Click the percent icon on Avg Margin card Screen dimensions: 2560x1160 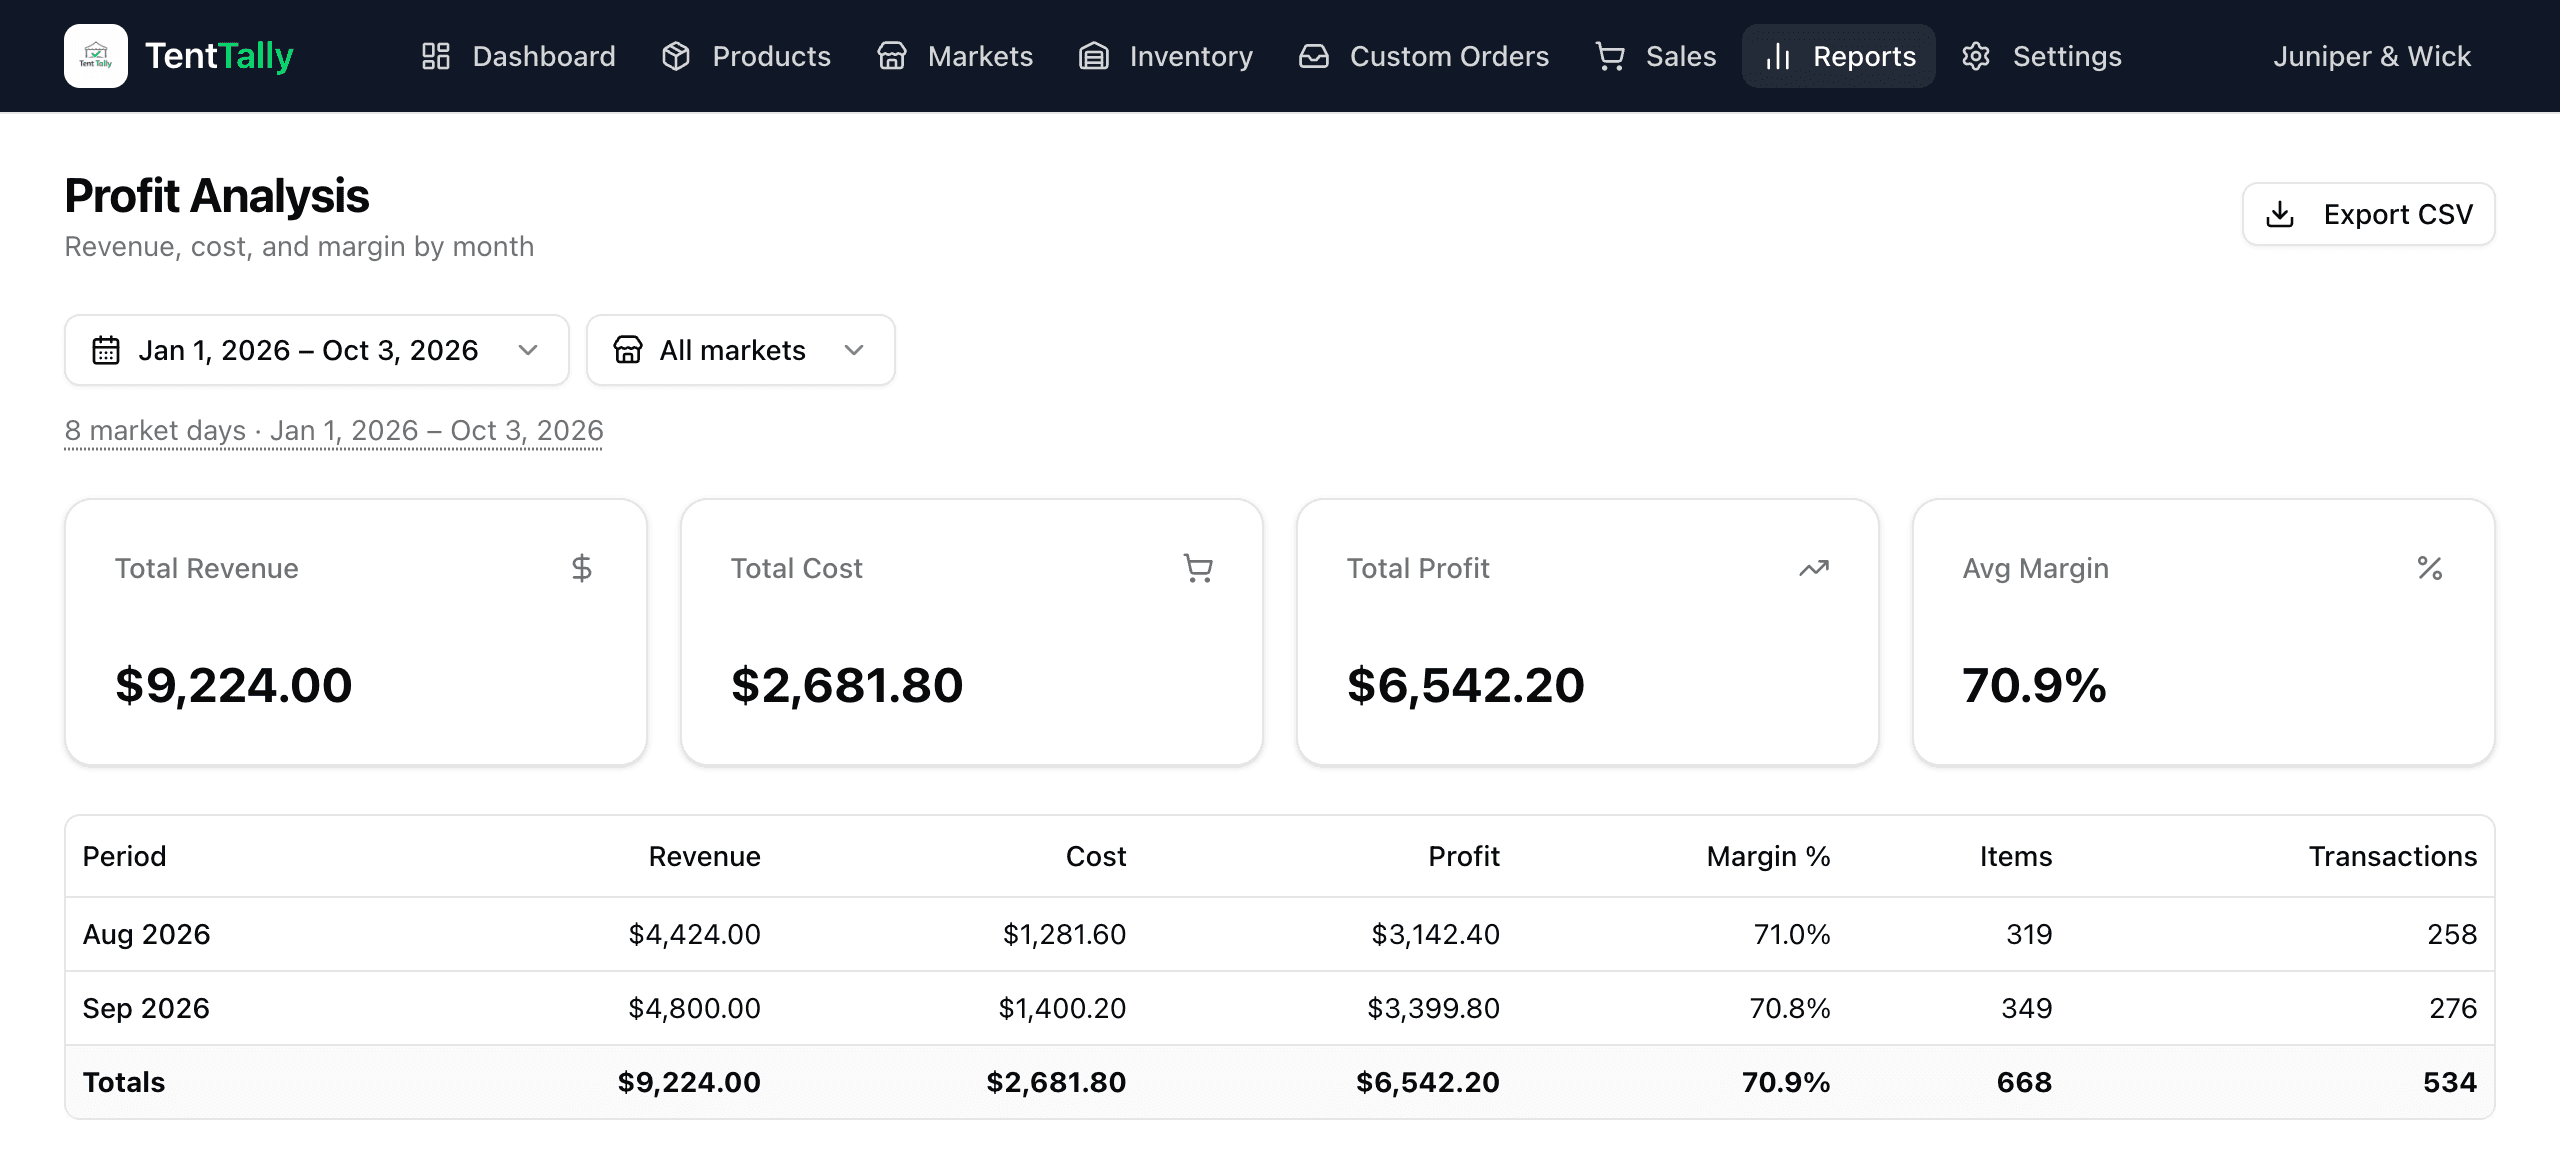pyautogui.click(x=2430, y=568)
